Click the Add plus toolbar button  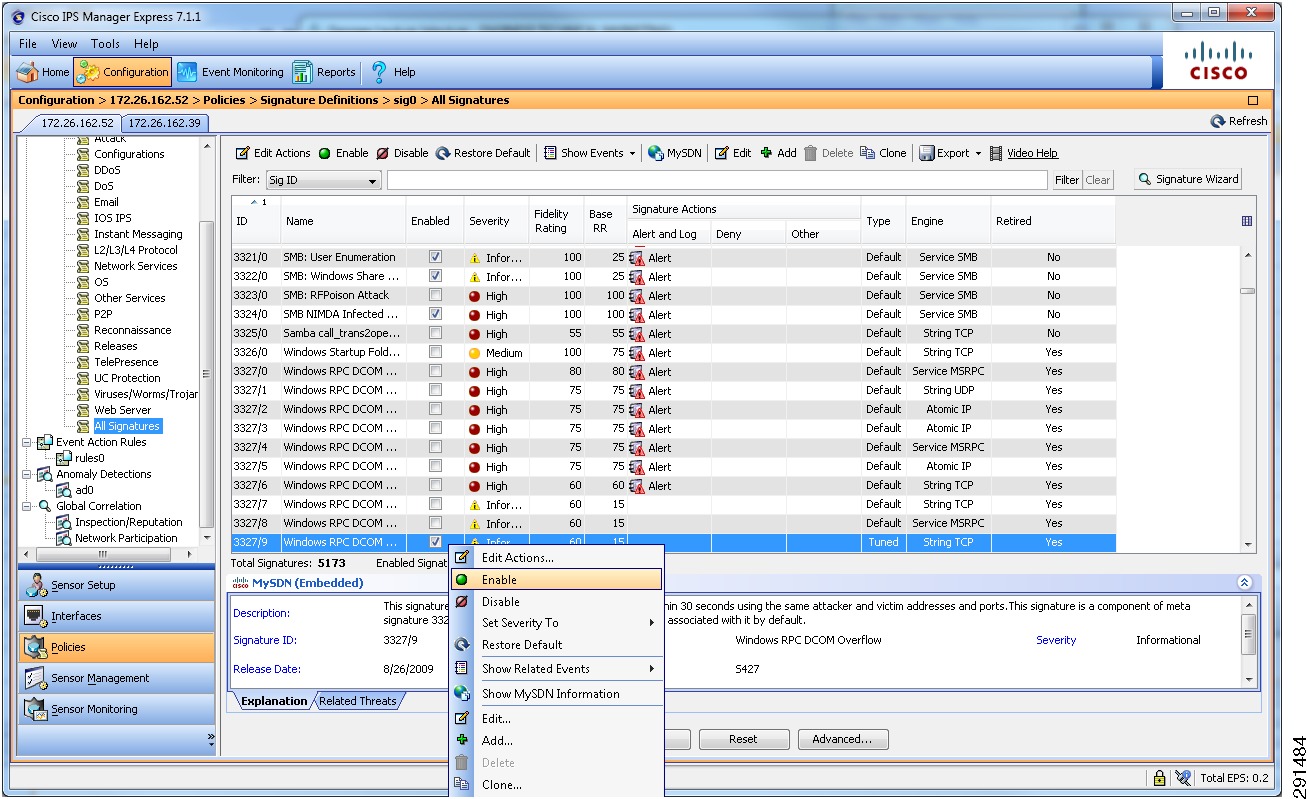[x=779, y=153]
